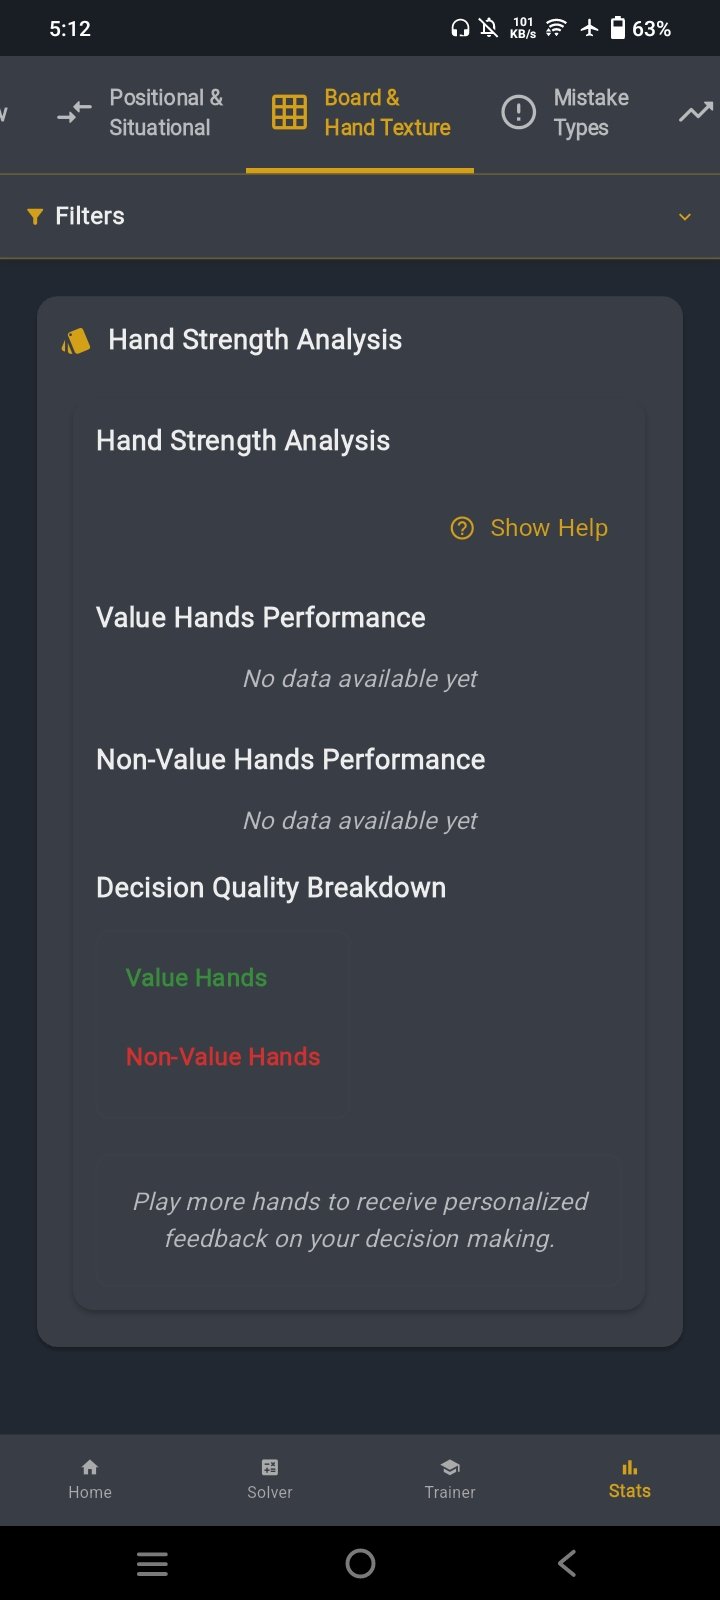Click the swap arrows Positional icon

click(74, 113)
